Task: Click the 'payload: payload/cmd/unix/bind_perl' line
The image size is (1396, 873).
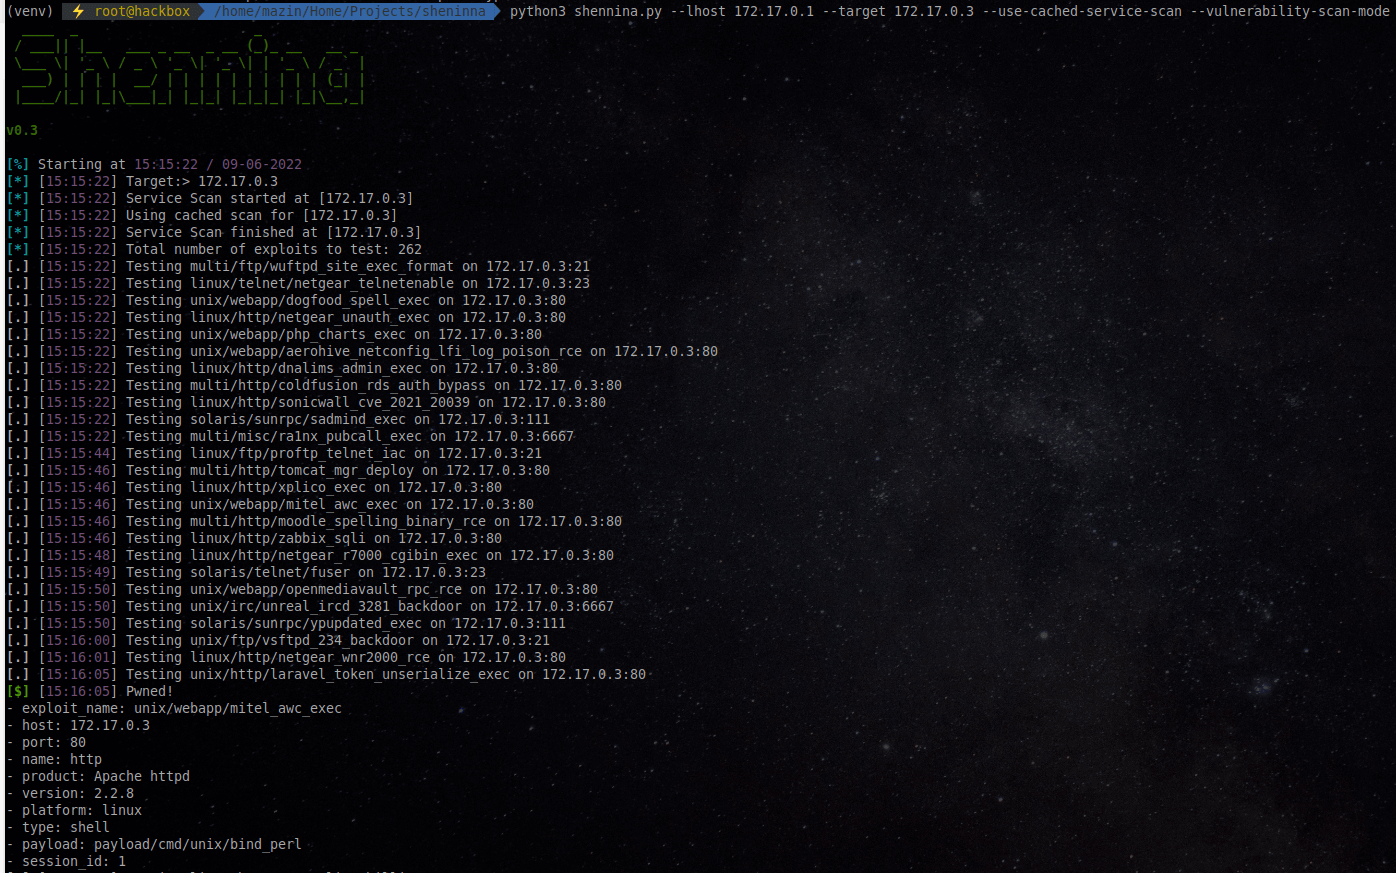Action: tap(154, 844)
